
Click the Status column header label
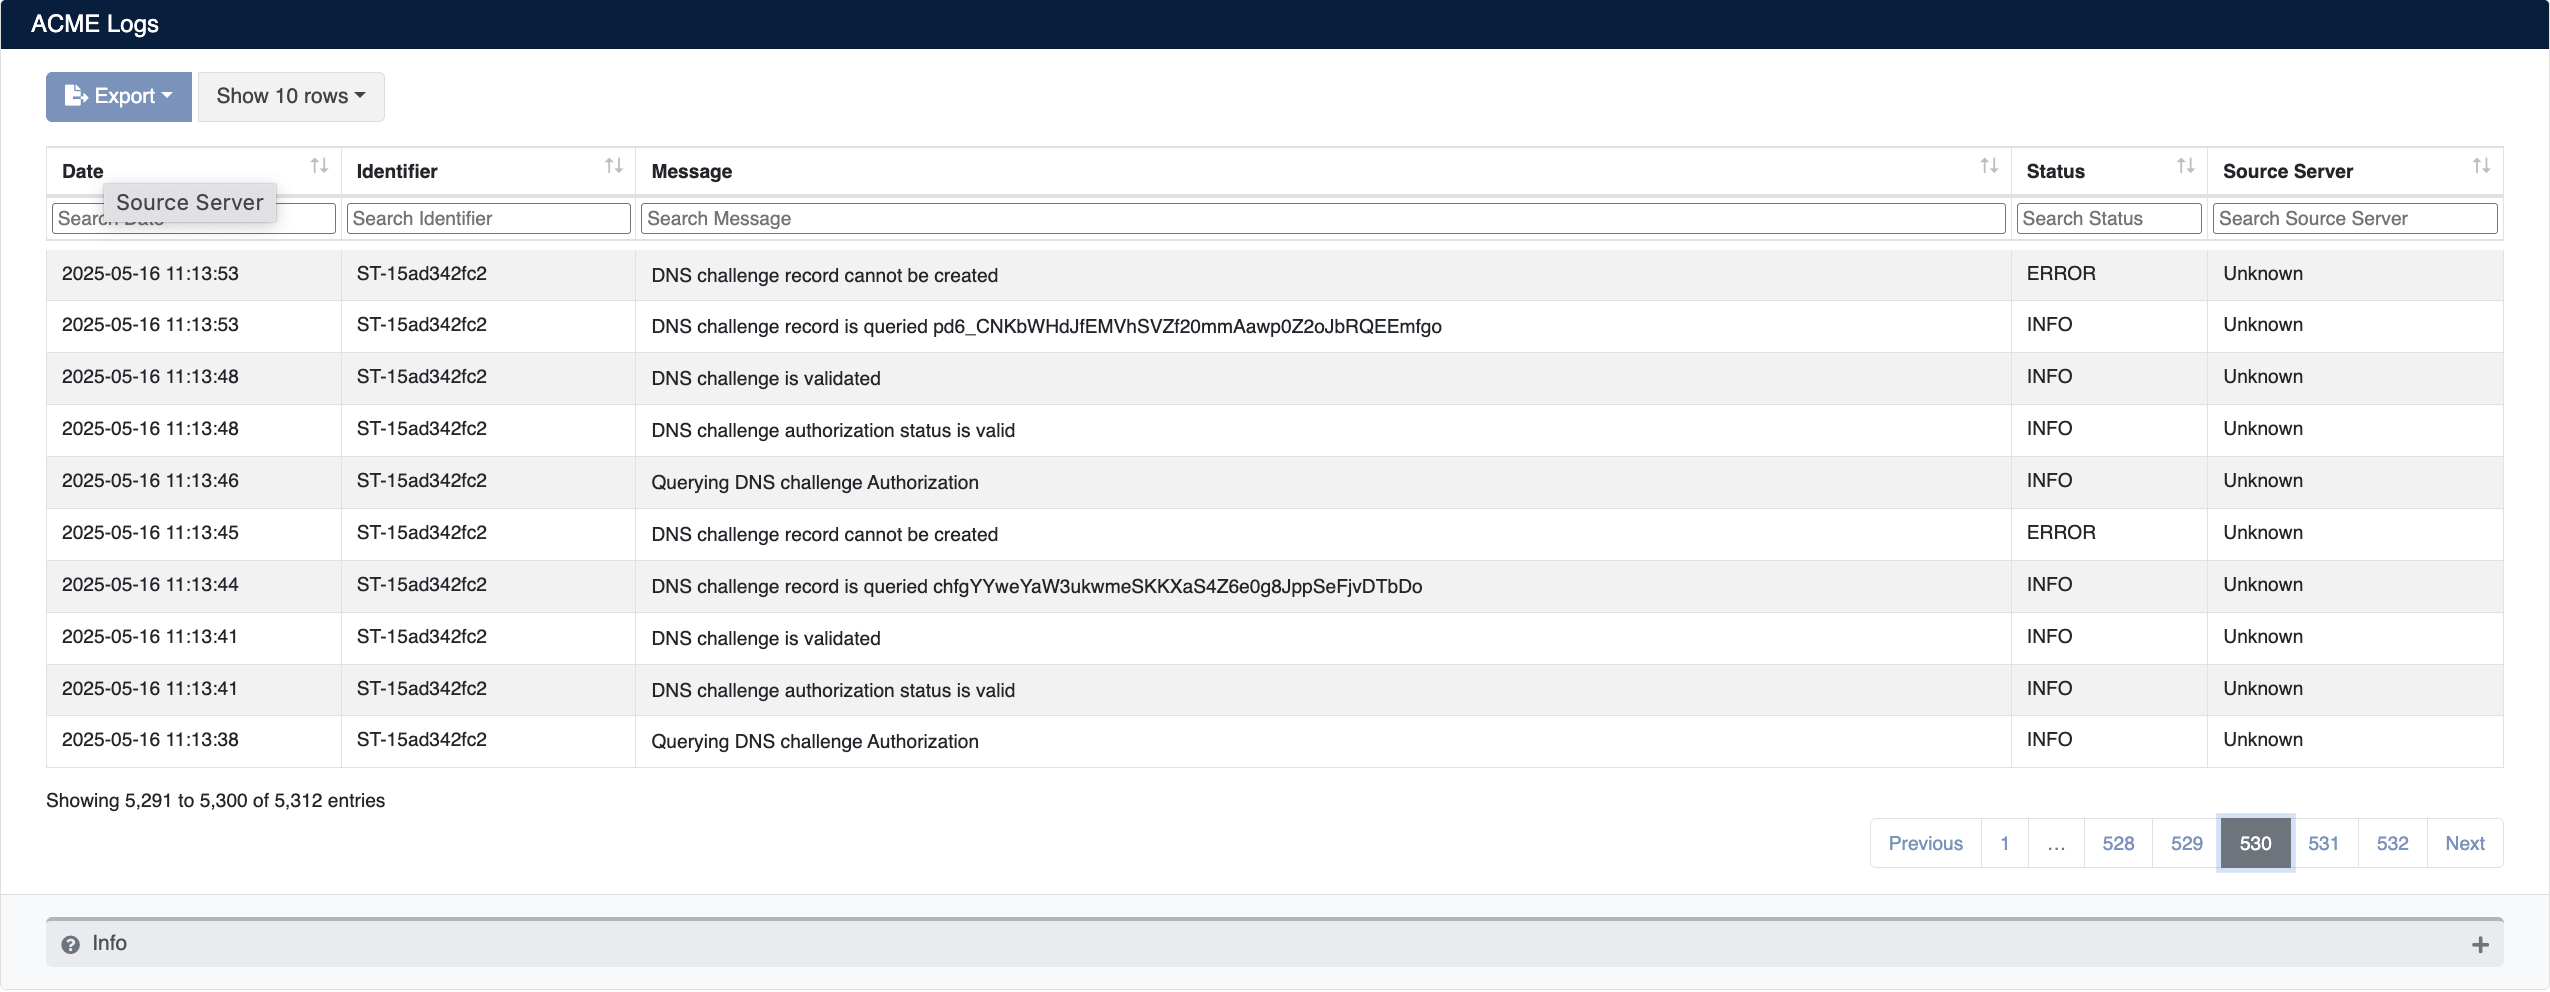(x=2055, y=171)
